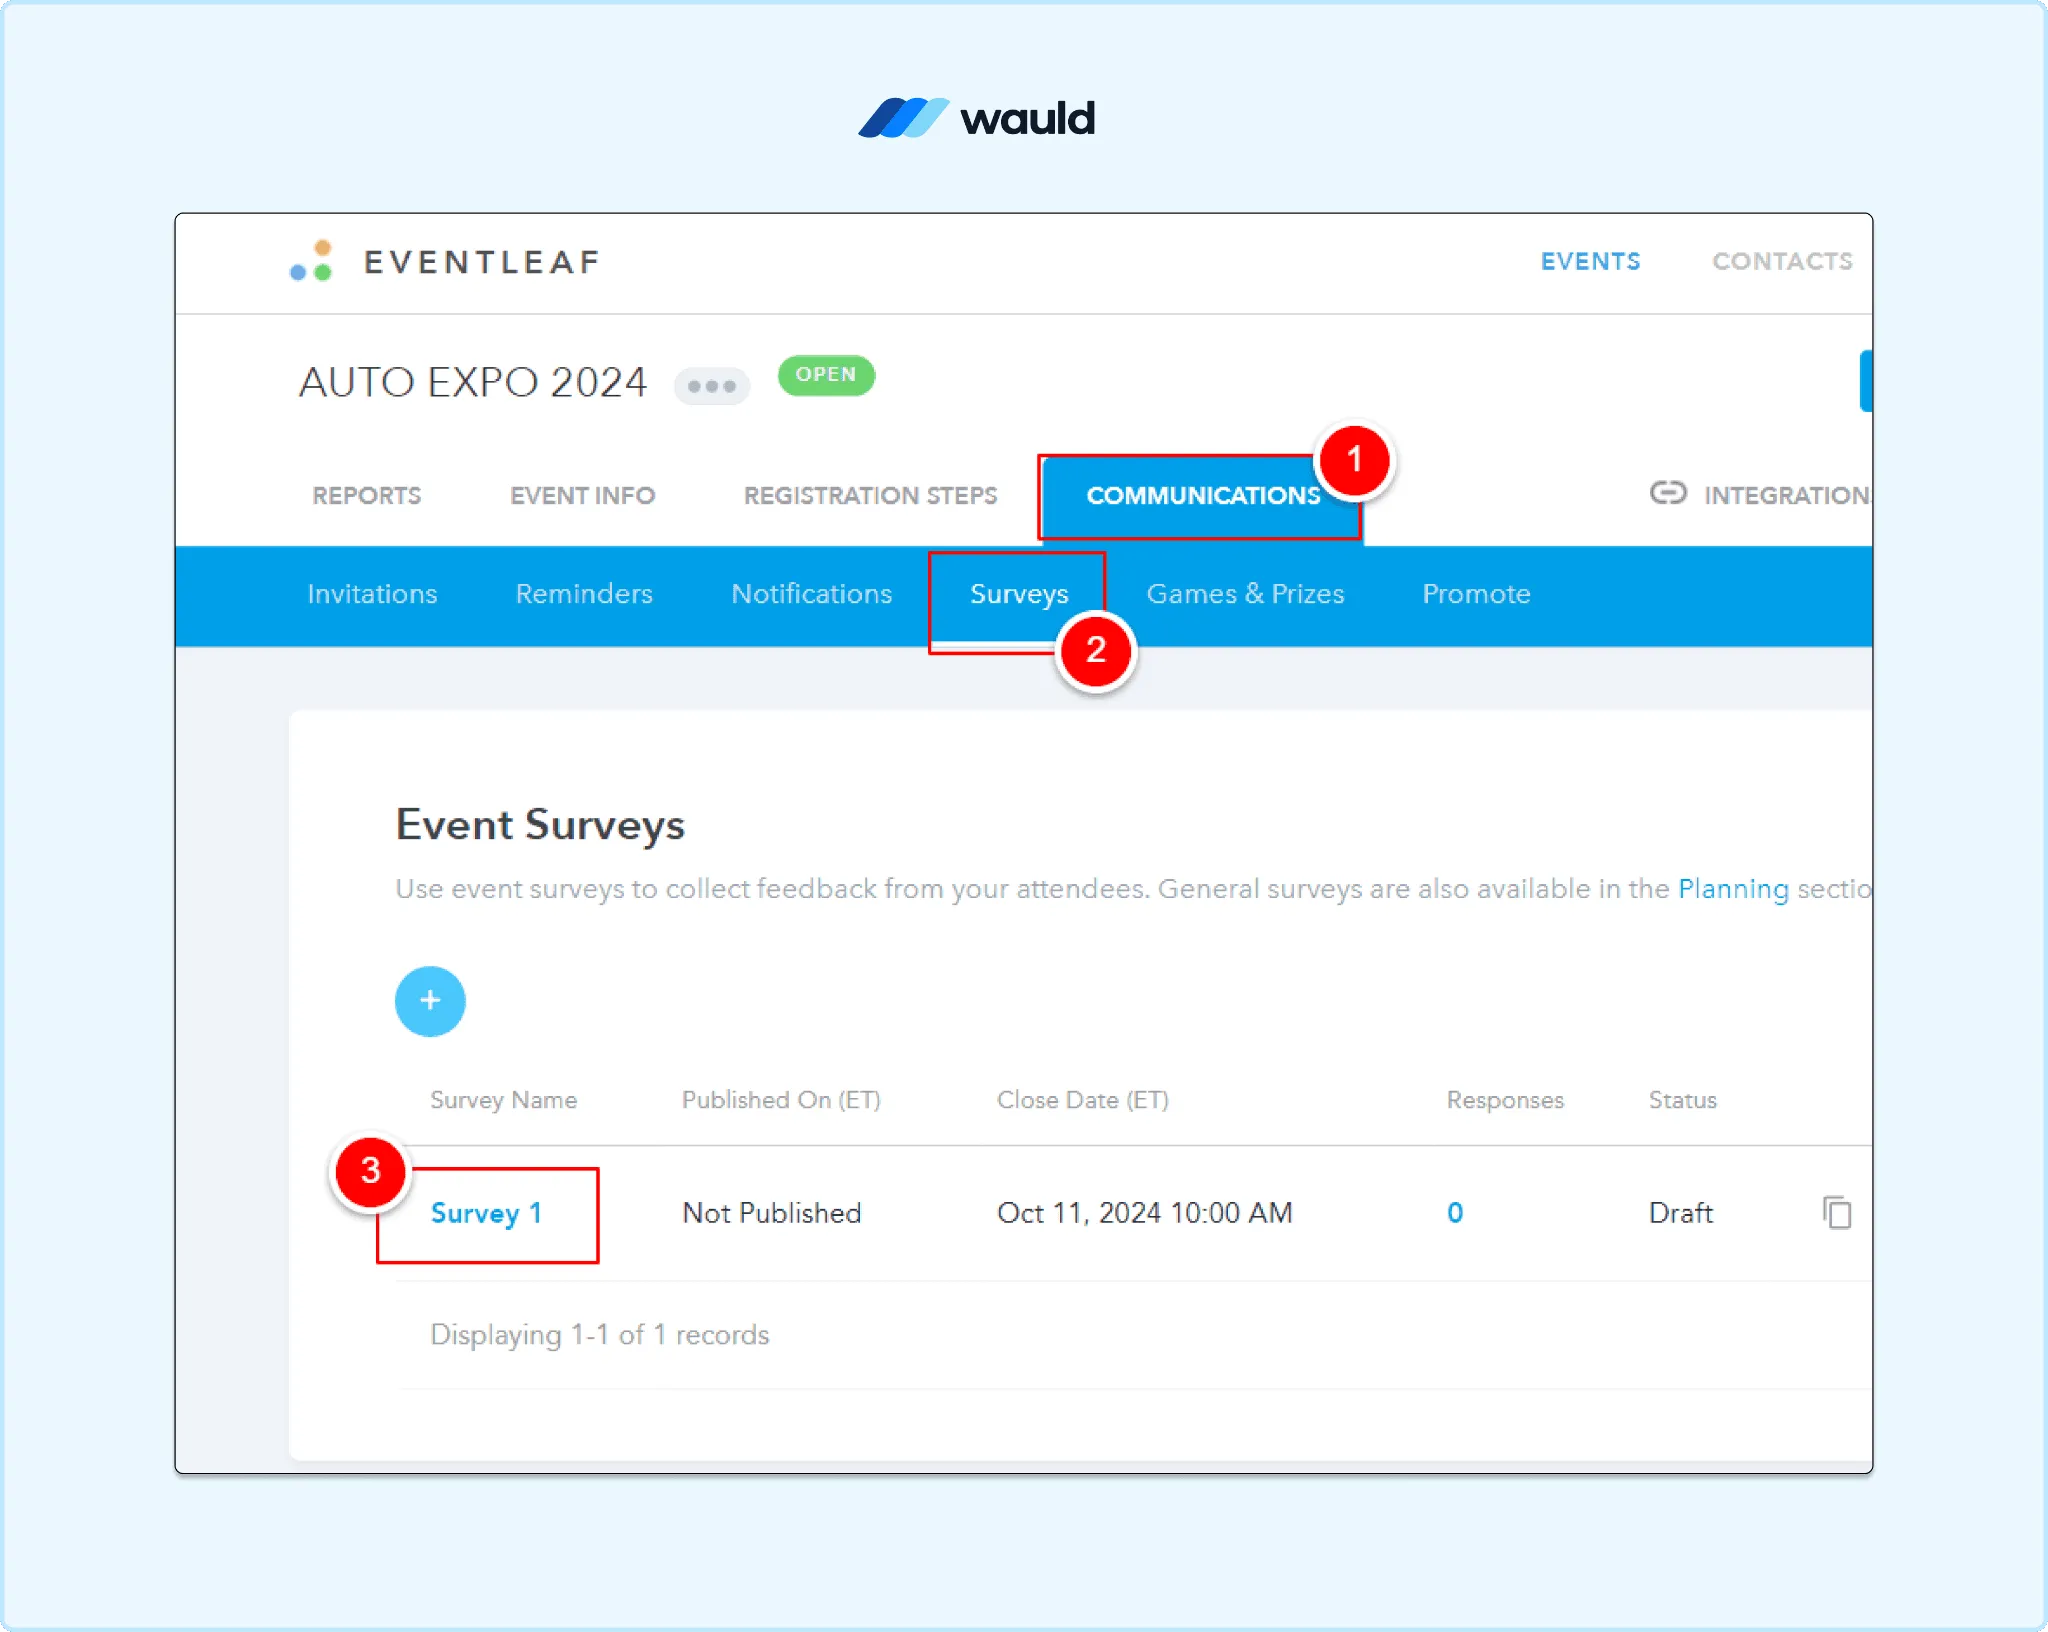Follow the Planning link in the description
Screen dimensions: 2048x1632
click(x=1733, y=889)
